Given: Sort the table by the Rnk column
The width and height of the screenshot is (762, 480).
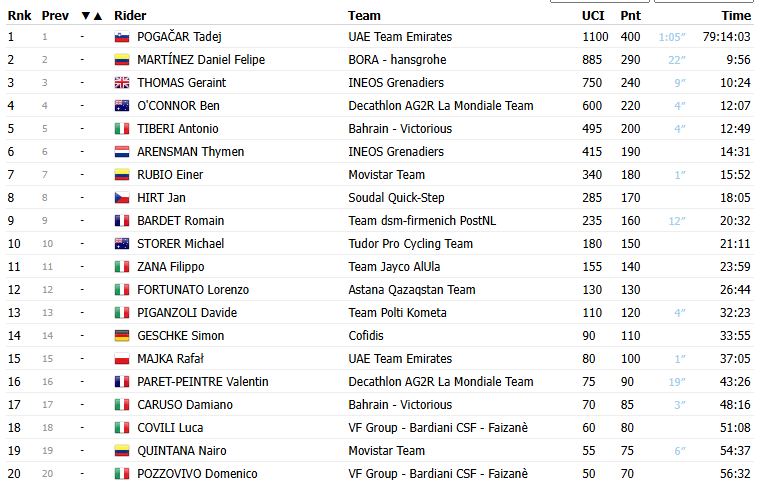Looking at the screenshot, I should click(18, 15).
